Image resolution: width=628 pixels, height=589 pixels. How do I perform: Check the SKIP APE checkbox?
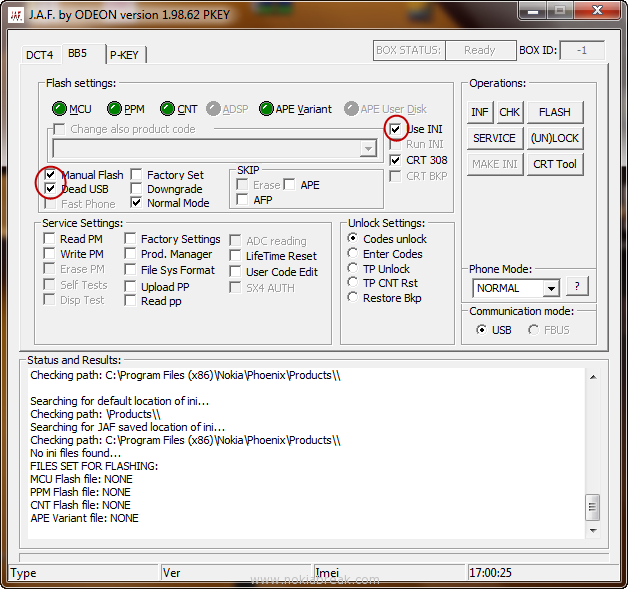coord(290,185)
